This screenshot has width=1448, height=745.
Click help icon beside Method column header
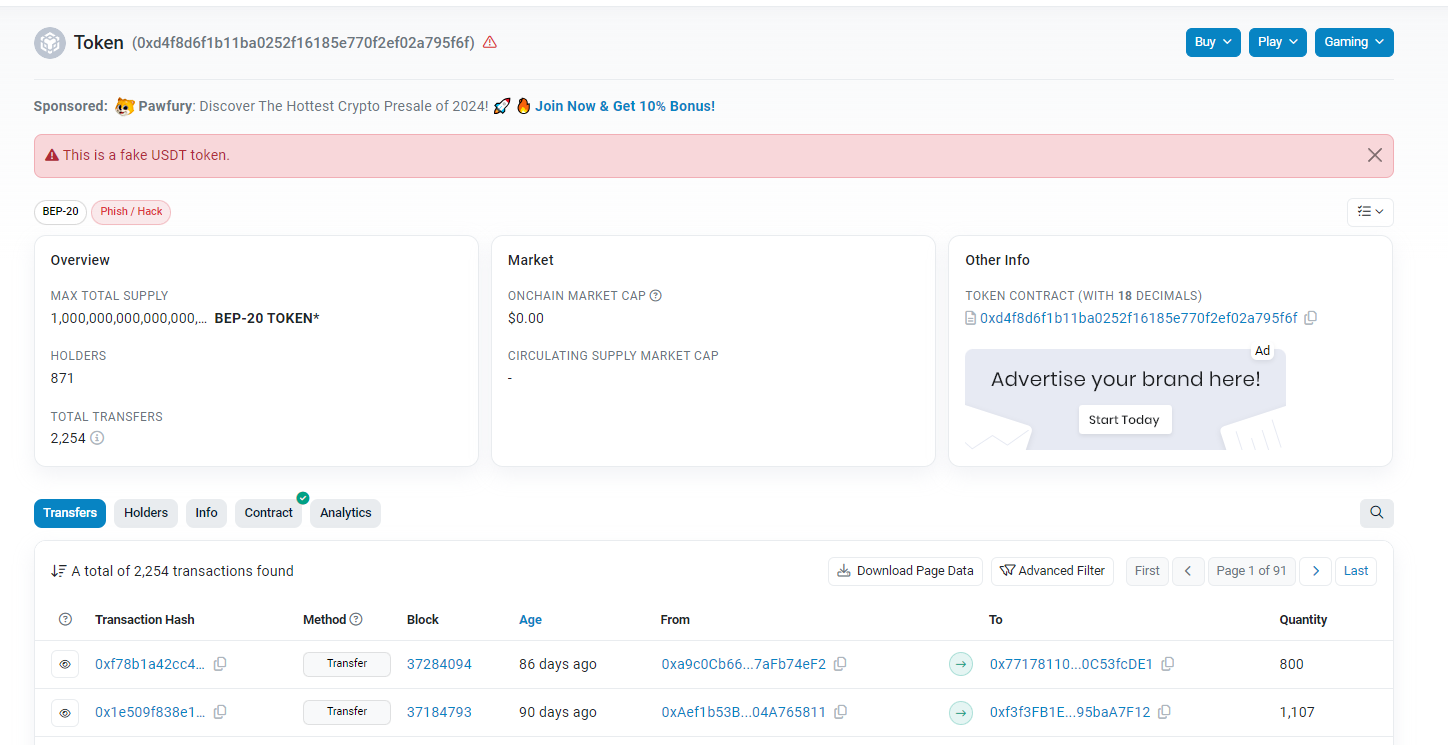click(356, 620)
